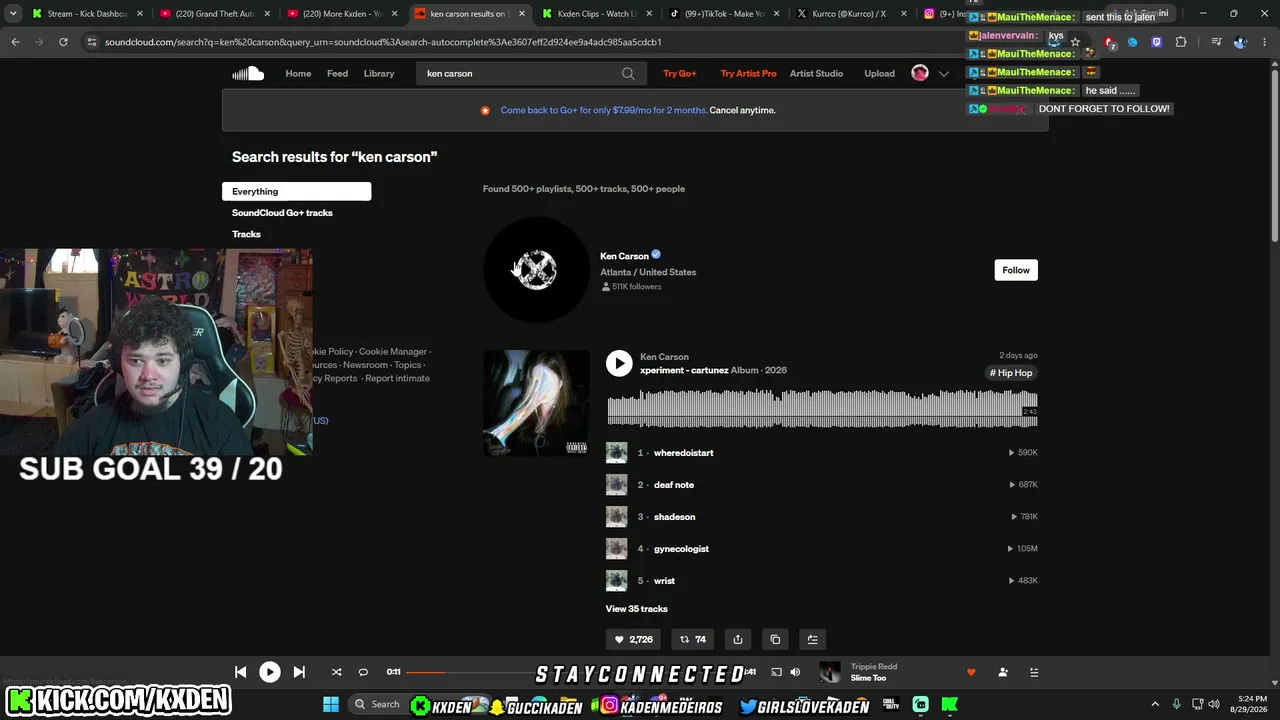Screen dimensions: 1280x720
Task: Mute the player volume
Action: 795,672
